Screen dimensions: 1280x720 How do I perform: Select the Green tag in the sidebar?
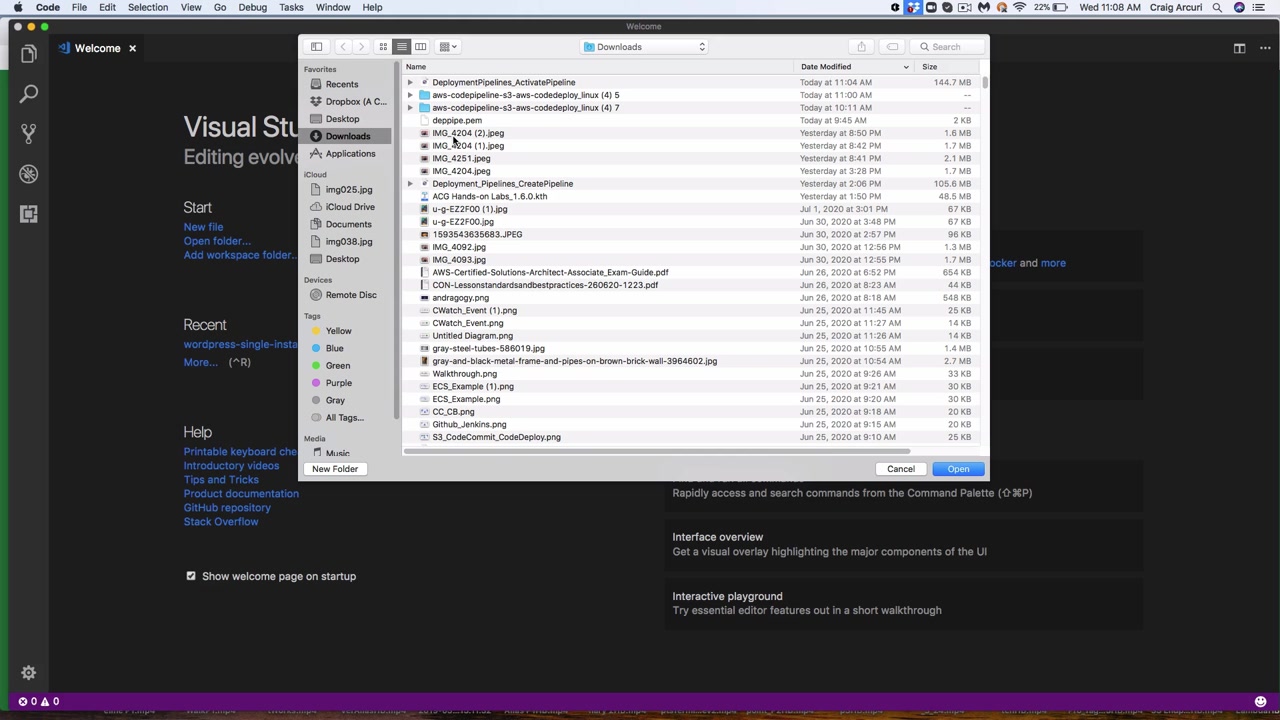tap(338, 366)
